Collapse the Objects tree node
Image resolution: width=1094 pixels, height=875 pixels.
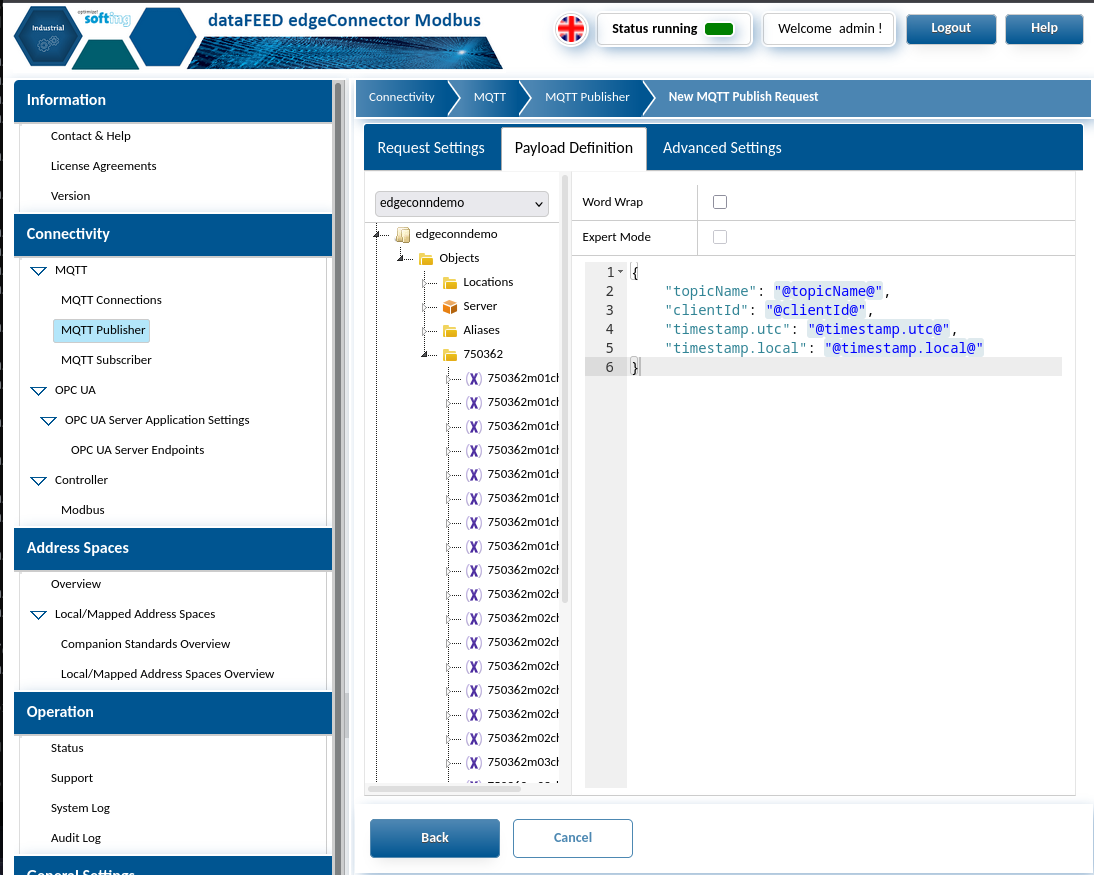tap(400, 258)
